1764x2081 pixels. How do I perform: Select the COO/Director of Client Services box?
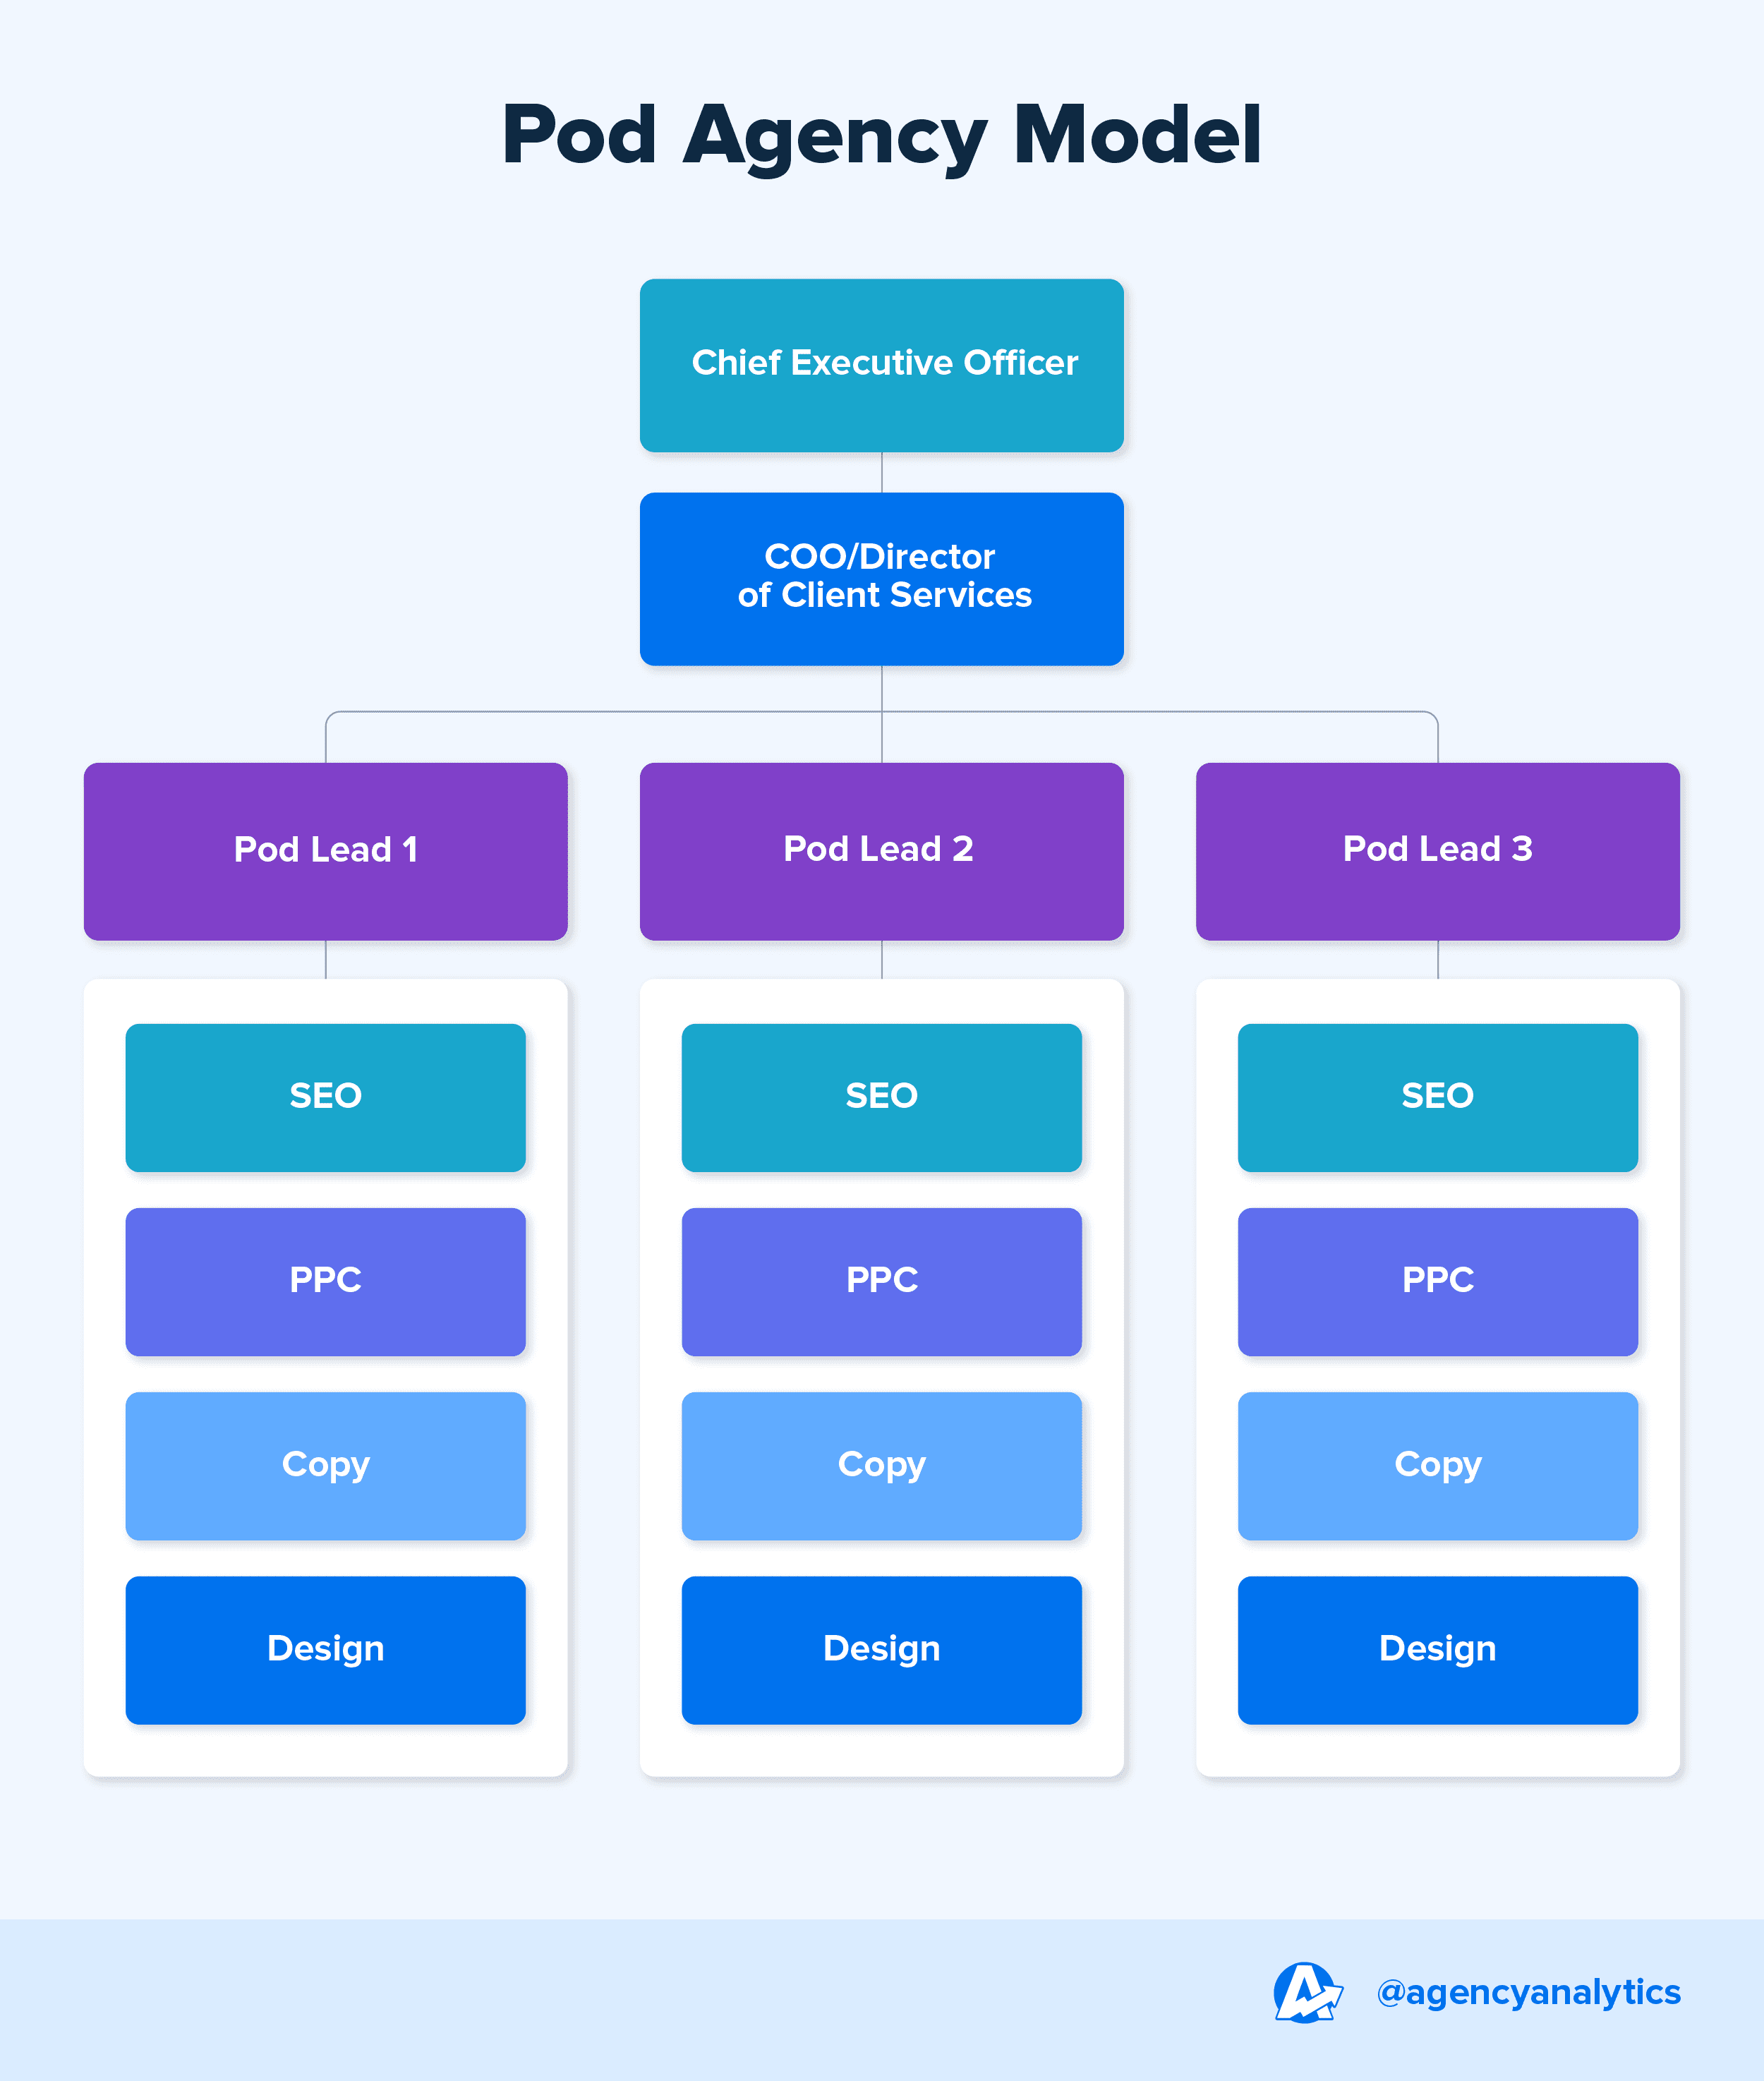click(x=881, y=578)
